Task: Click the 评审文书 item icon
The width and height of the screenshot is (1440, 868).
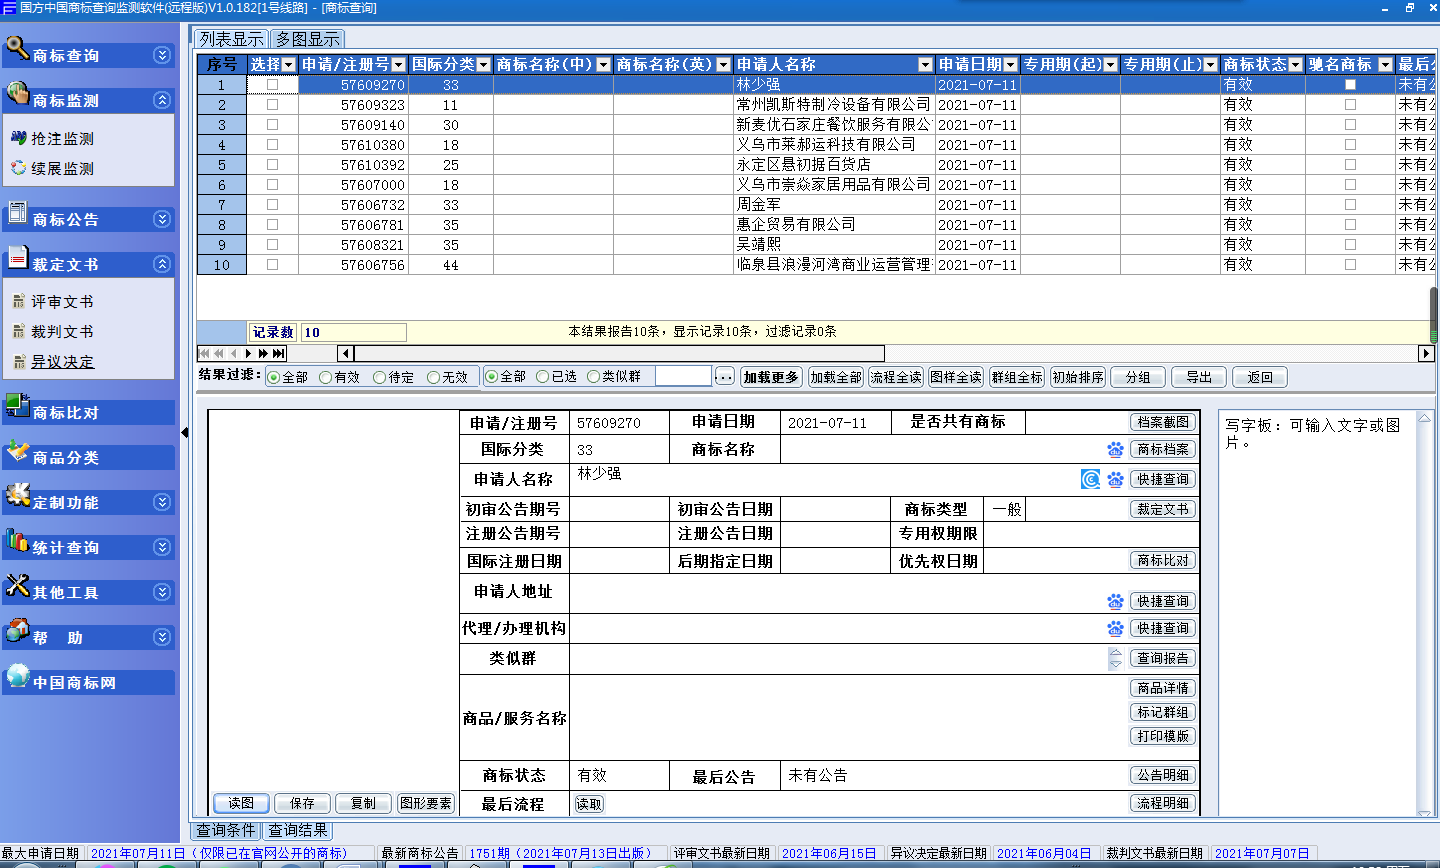Action: [19, 301]
